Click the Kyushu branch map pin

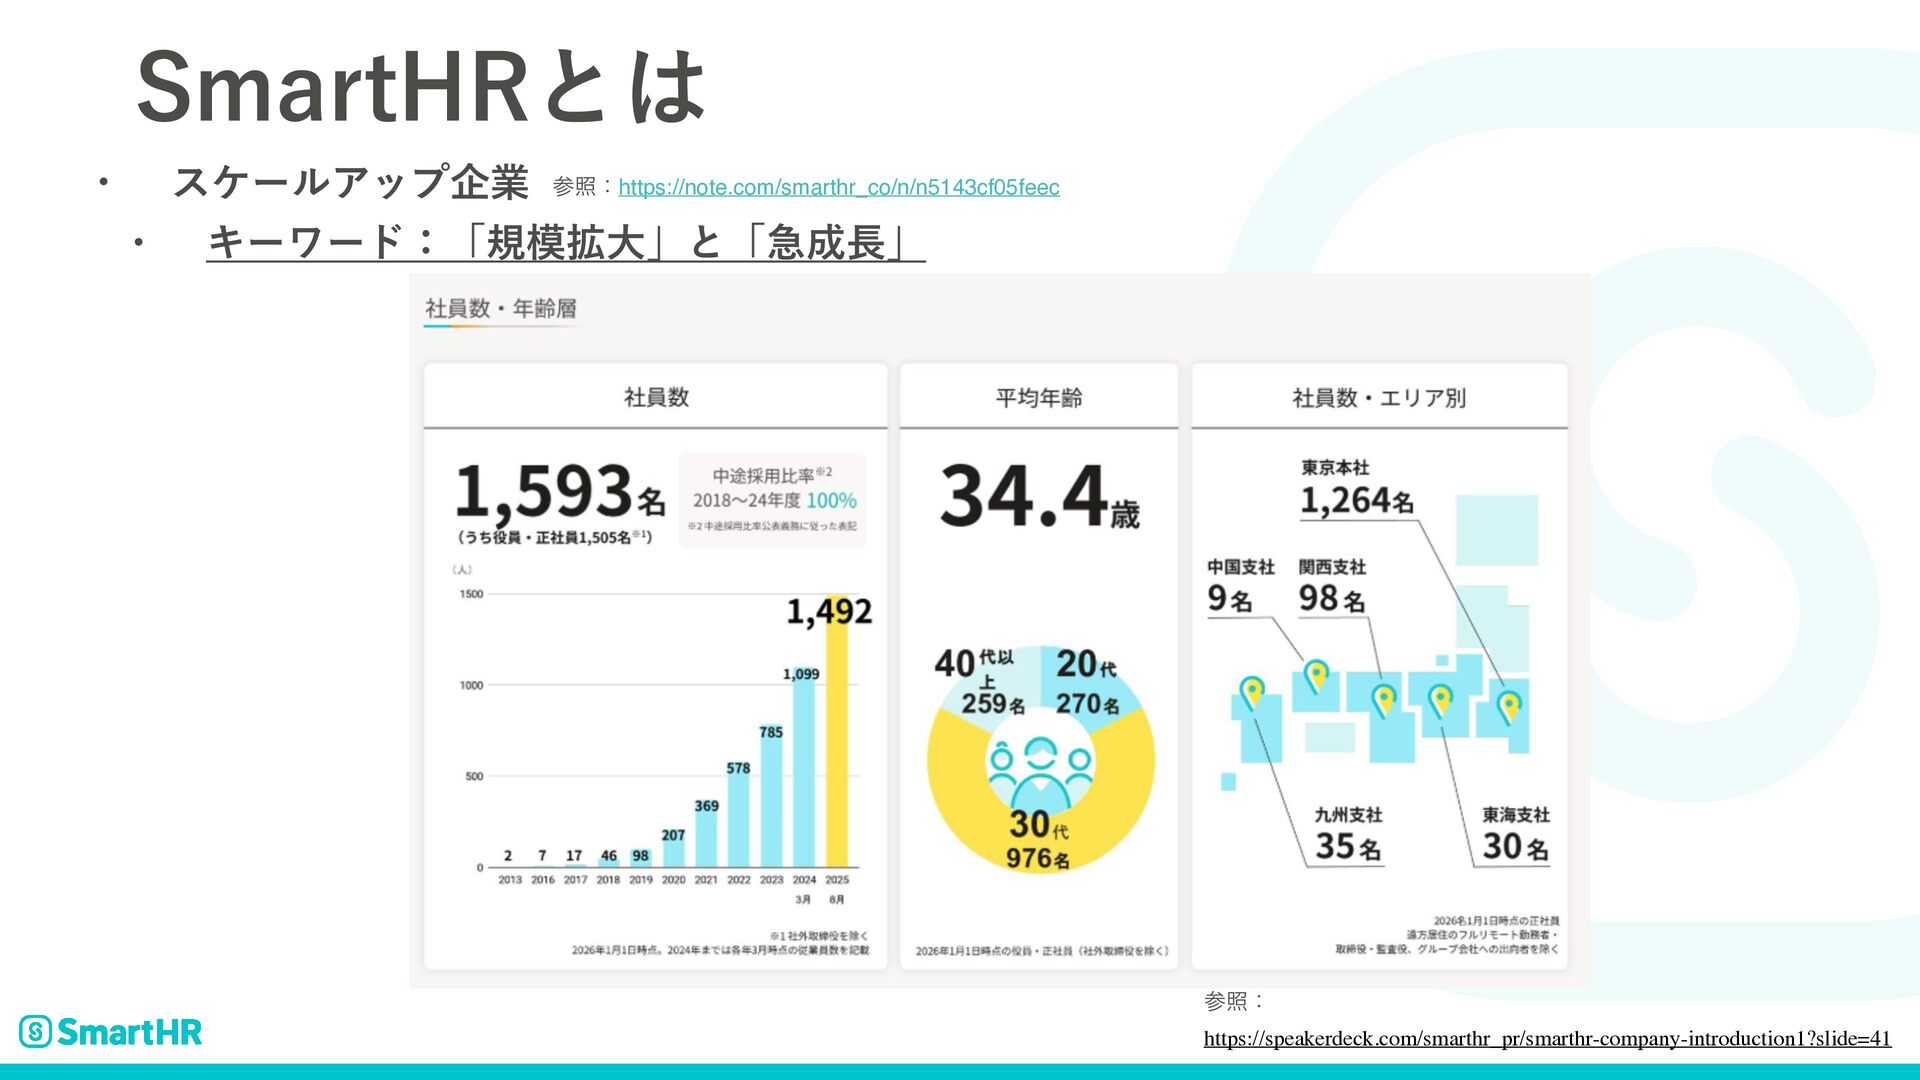1252,691
